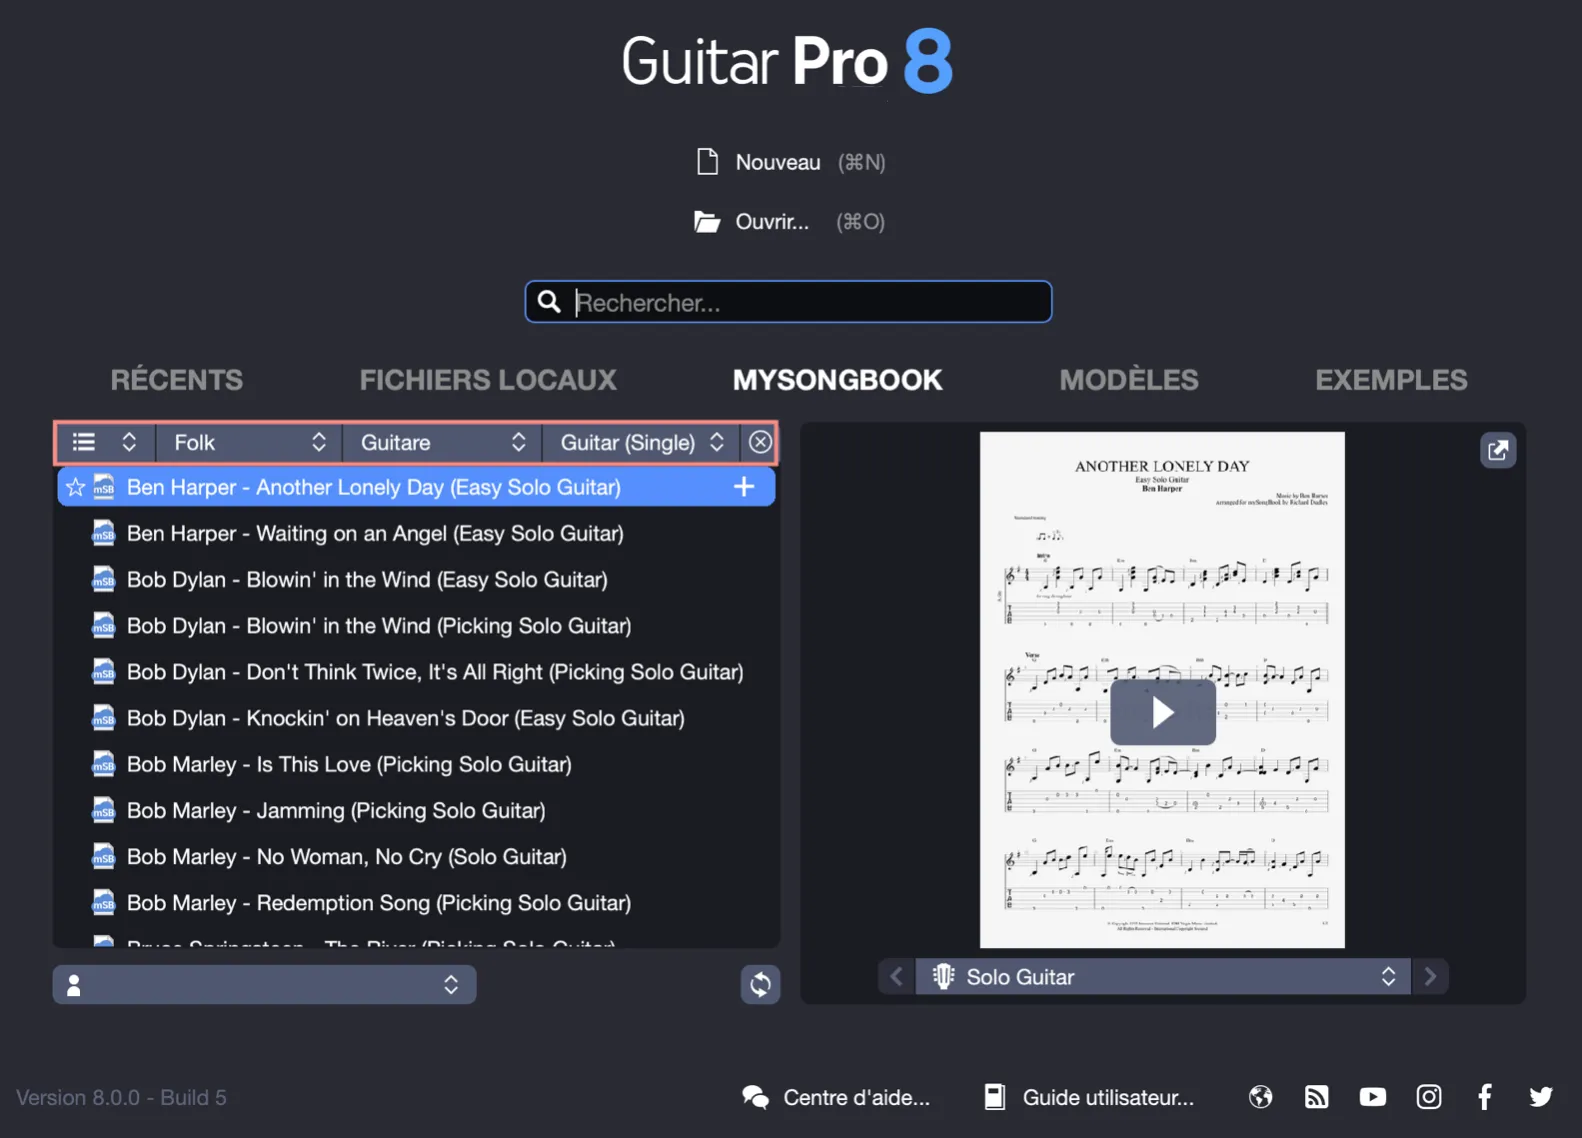Open the Facebook icon
Image resolution: width=1582 pixels, height=1138 pixels.
[x=1484, y=1097]
